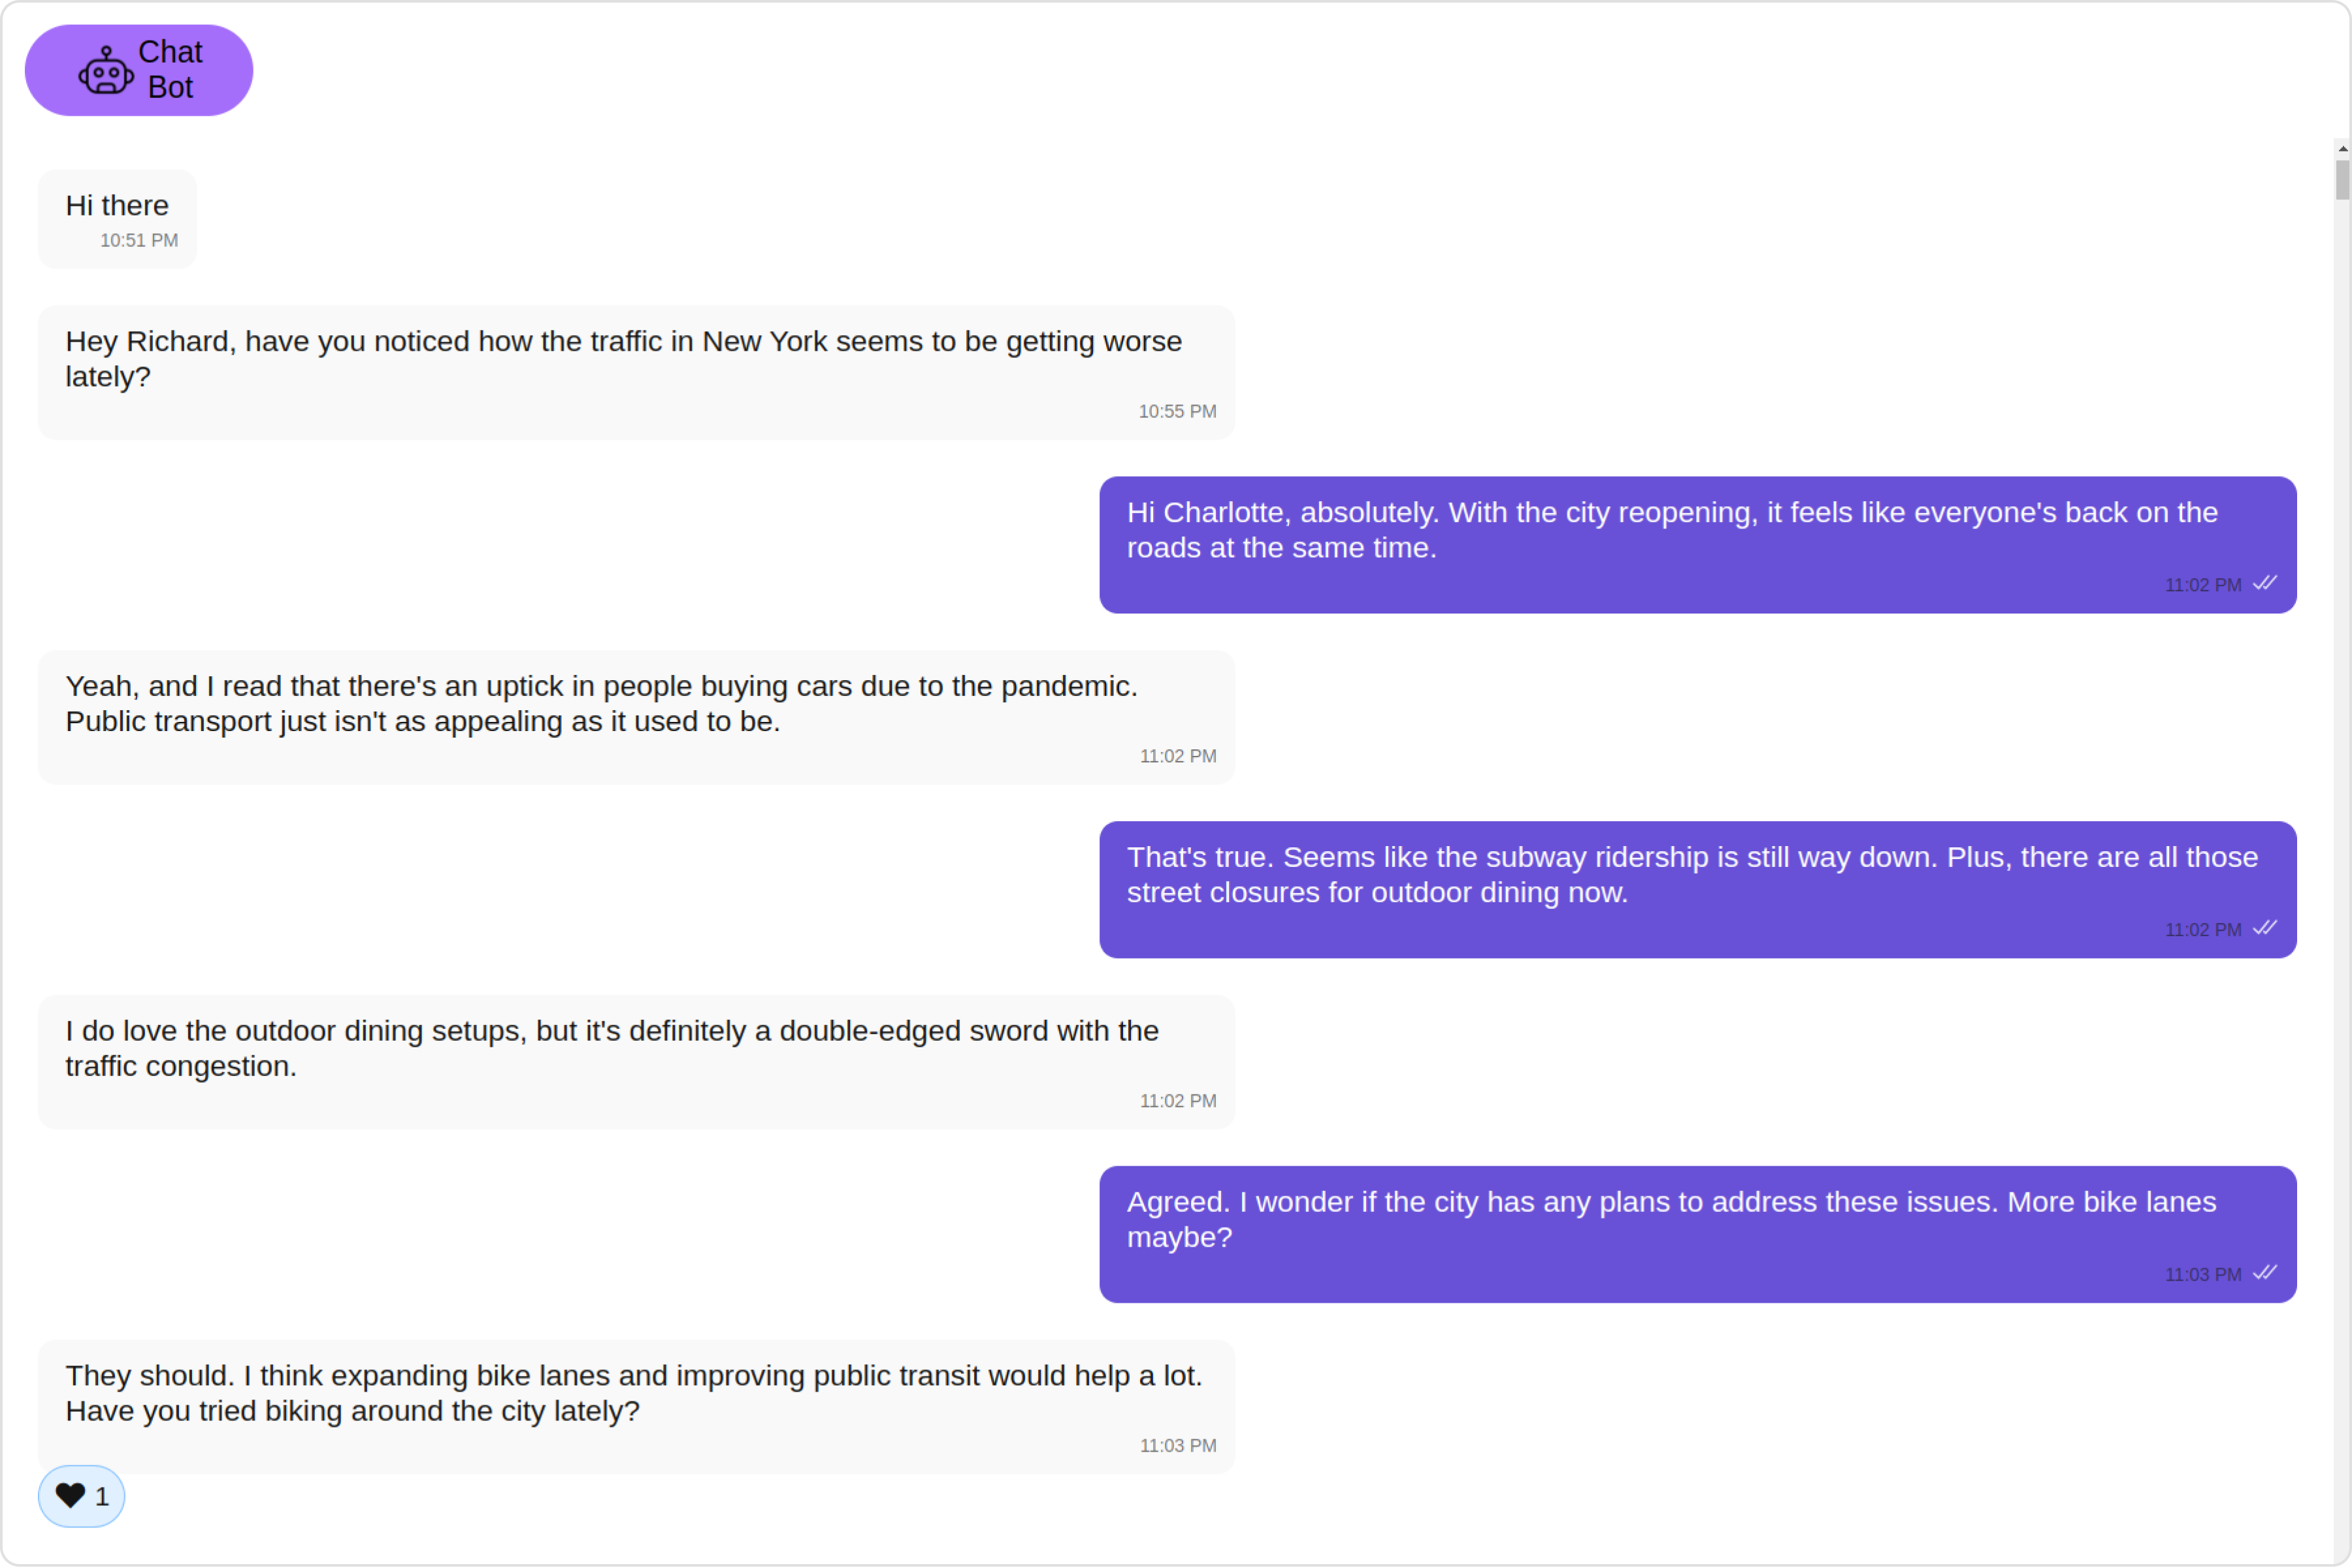This screenshot has width=2352, height=1568.
Task: Select the 'Hi there' message bubble
Action: point(117,219)
